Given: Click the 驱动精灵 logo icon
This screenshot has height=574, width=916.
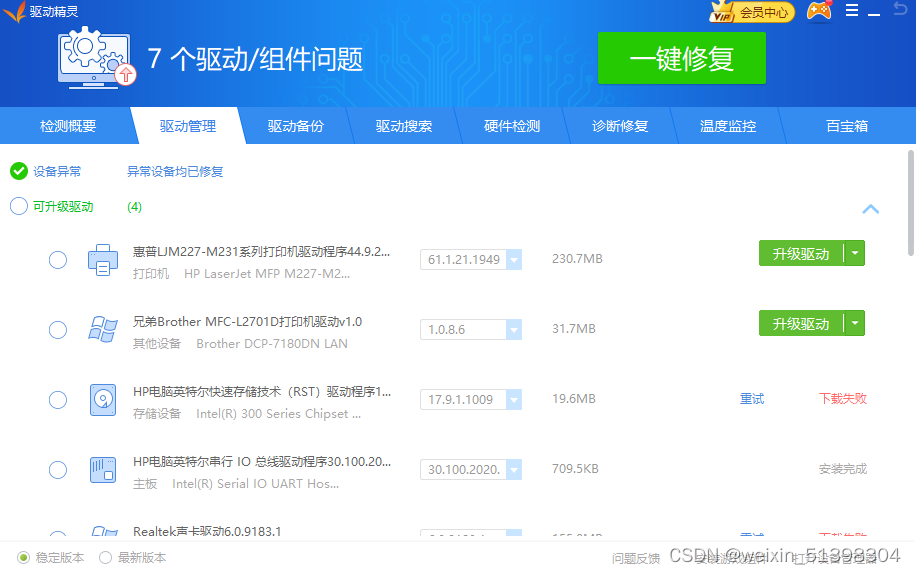Looking at the screenshot, I should tap(15, 11).
